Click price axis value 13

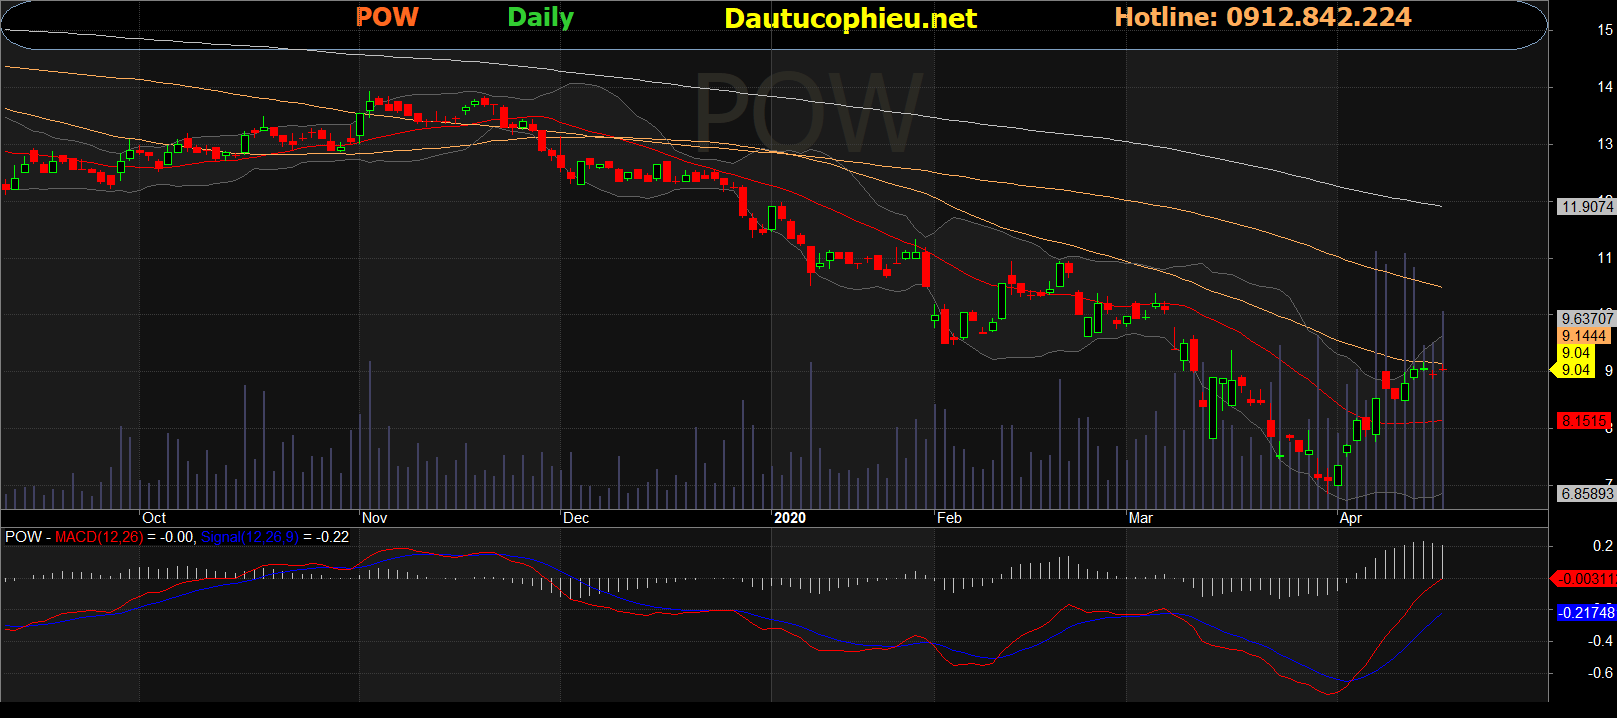click(1605, 144)
